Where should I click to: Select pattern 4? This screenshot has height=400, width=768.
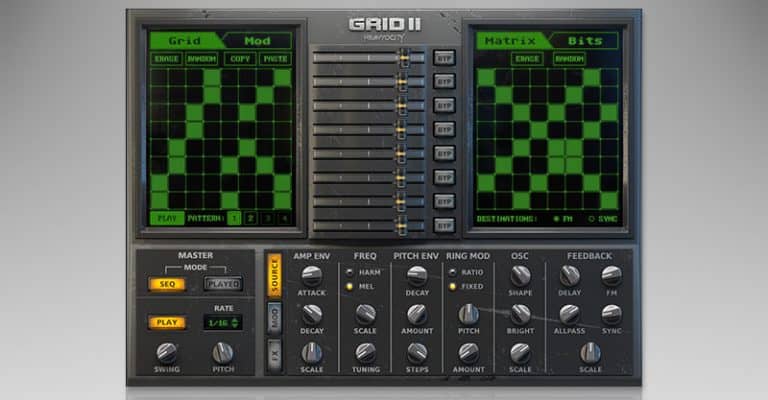284,218
